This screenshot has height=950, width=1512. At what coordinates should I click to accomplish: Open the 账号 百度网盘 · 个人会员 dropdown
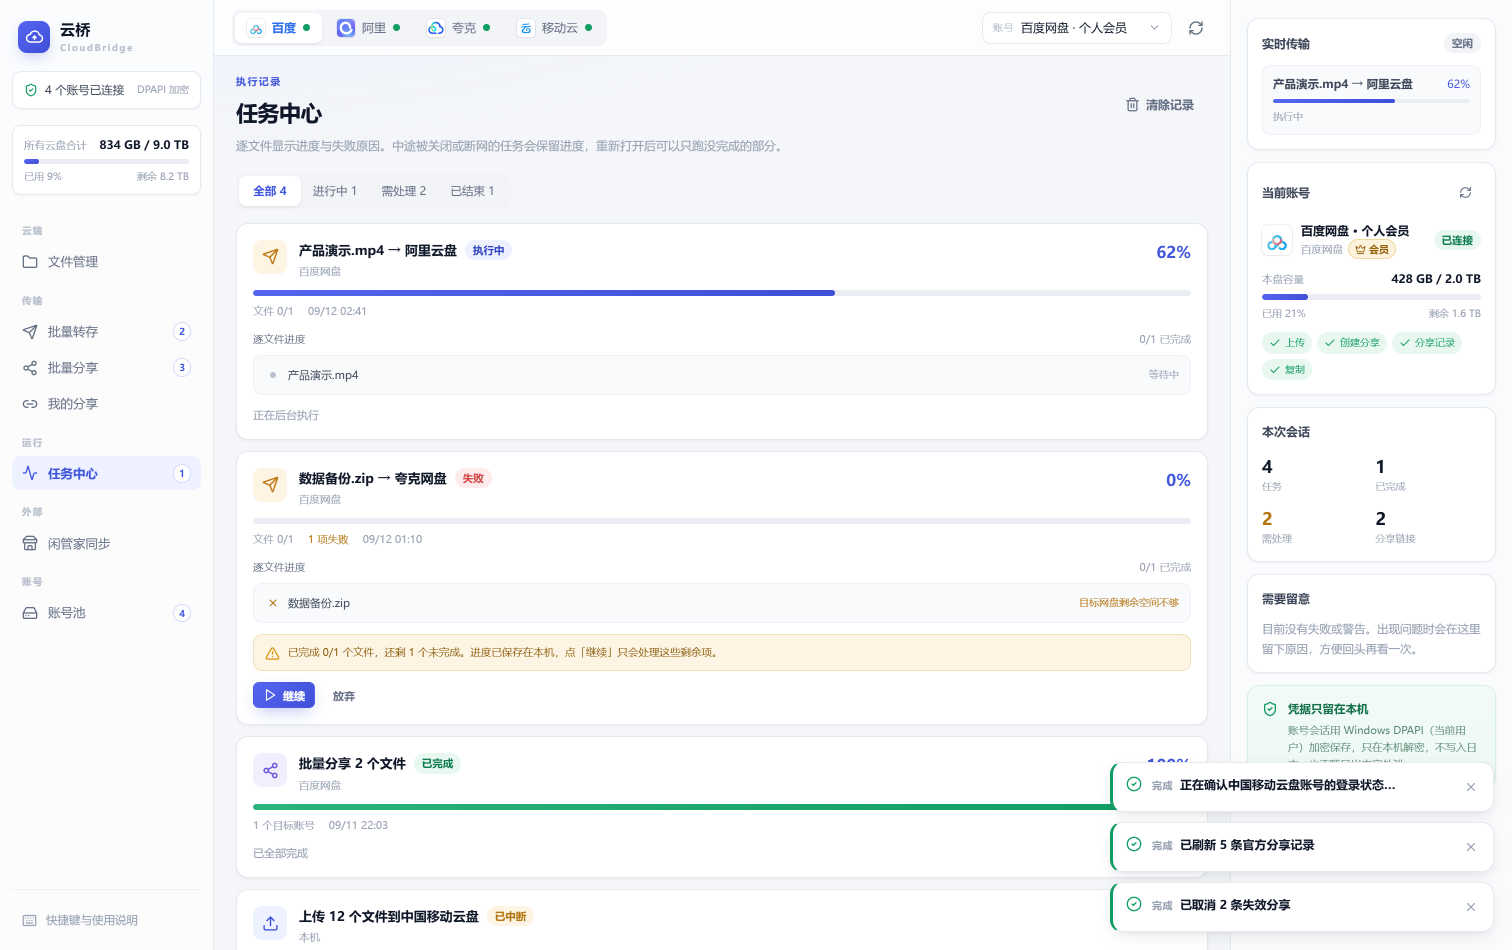[1076, 28]
